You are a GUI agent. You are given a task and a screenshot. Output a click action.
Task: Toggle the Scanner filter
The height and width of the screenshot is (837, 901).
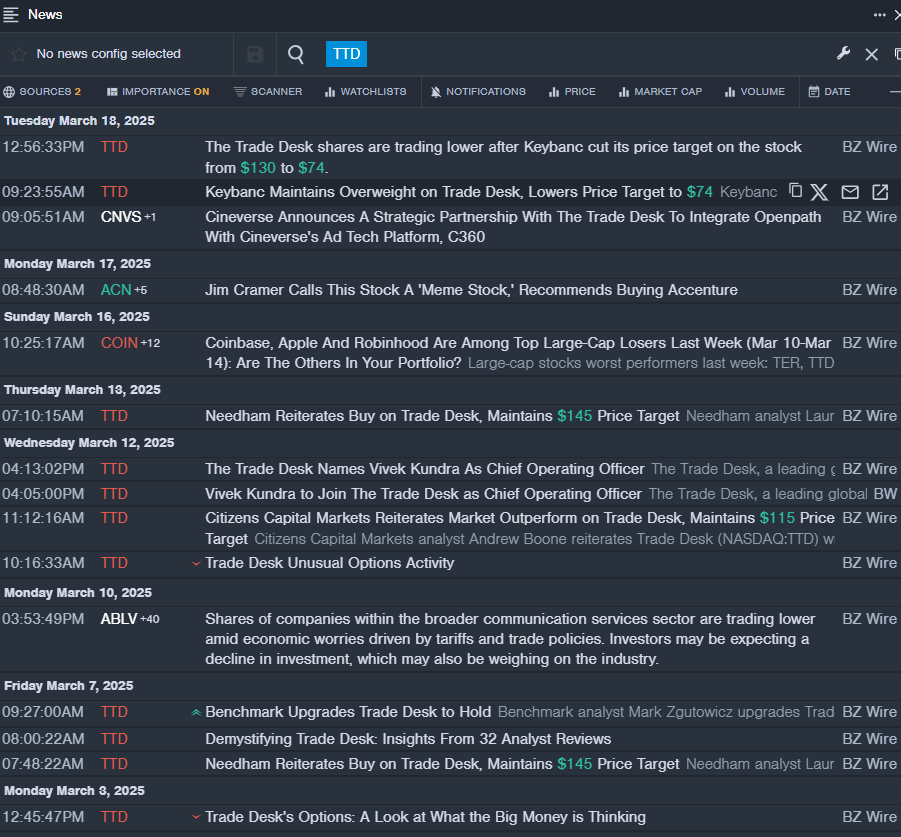[x=268, y=92]
